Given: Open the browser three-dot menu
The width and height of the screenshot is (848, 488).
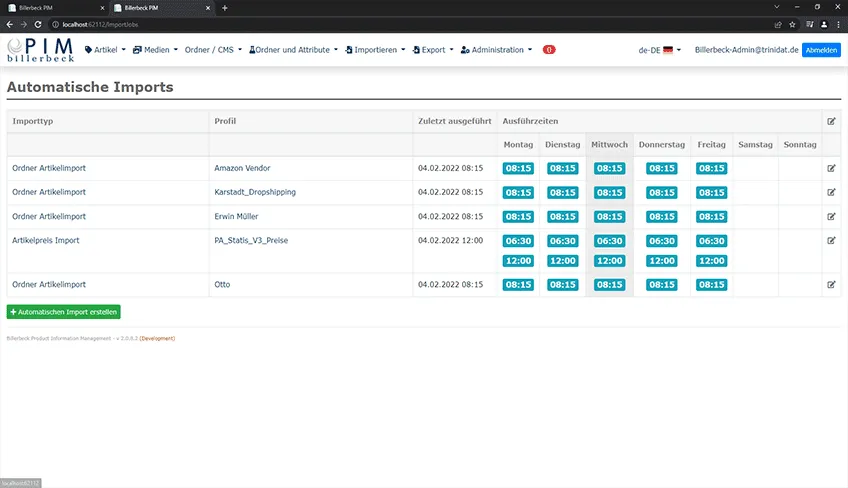Looking at the screenshot, I should 839,24.
